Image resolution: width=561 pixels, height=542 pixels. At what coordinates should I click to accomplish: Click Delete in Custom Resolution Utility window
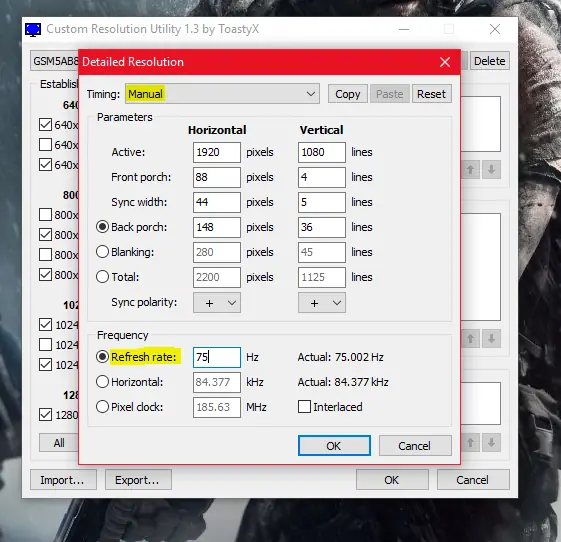(x=489, y=61)
